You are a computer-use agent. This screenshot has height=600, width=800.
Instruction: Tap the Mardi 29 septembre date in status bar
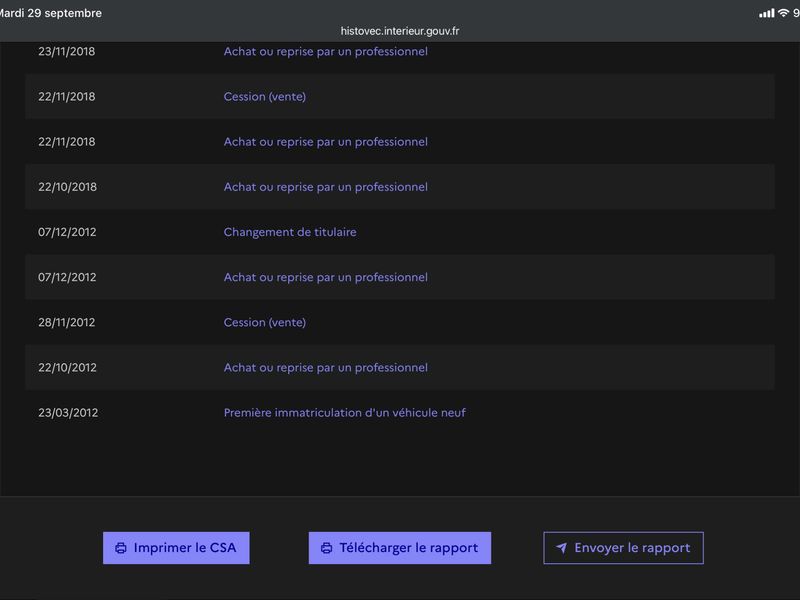point(50,13)
